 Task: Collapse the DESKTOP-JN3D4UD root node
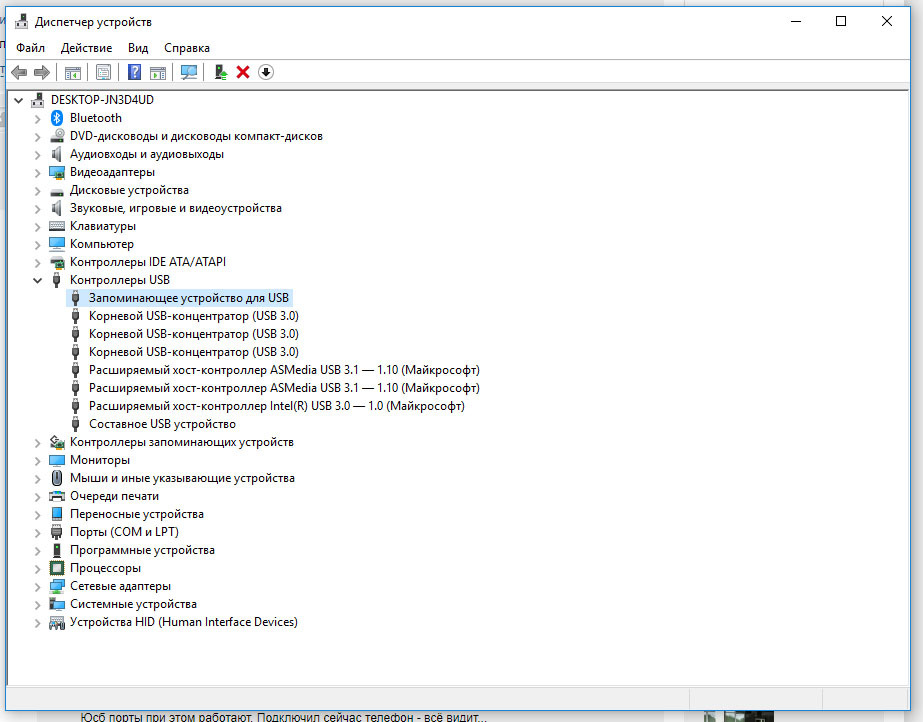click(19, 101)
